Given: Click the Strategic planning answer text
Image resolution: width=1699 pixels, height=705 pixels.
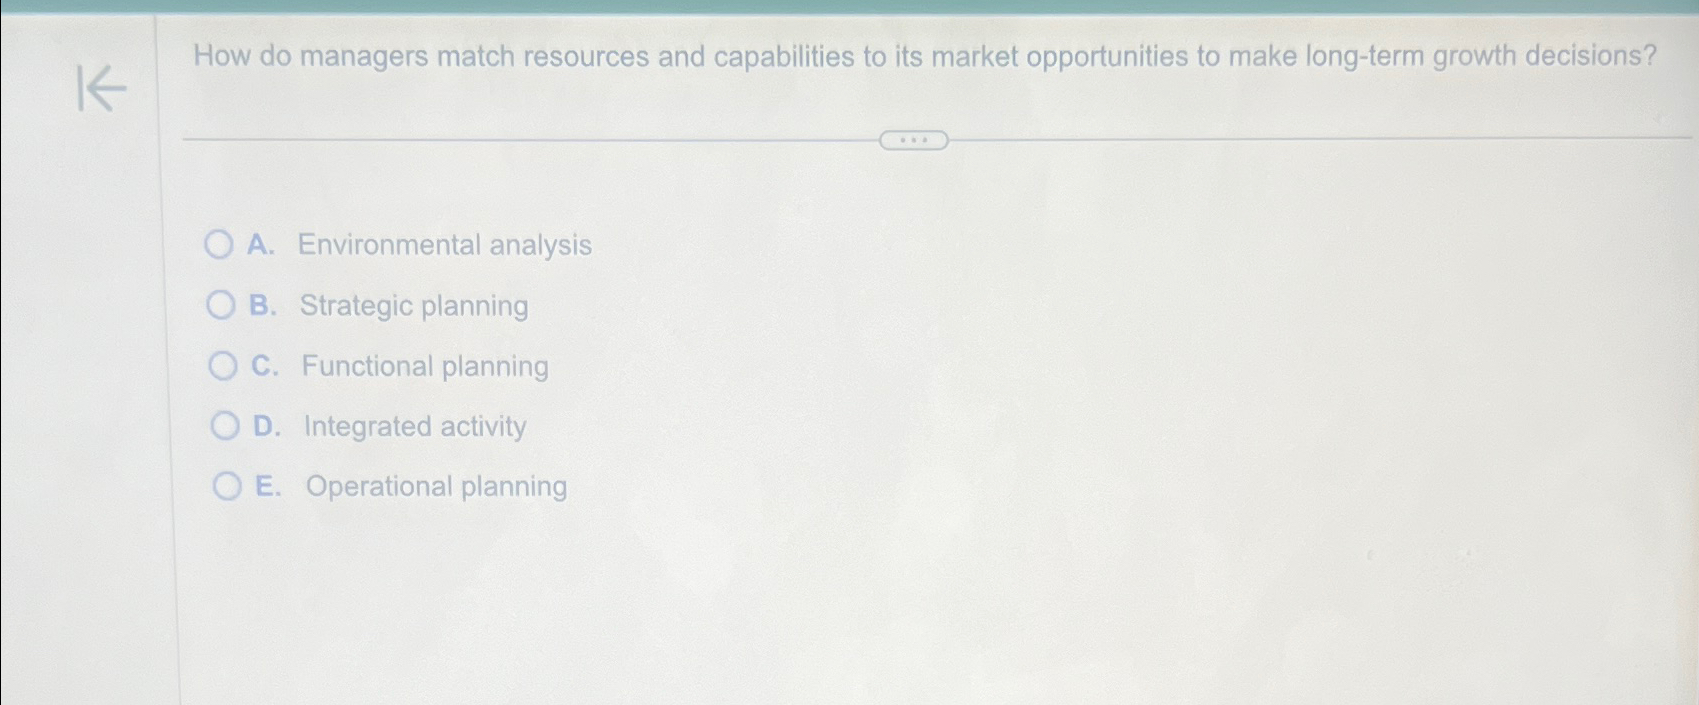Looking at the screenshot, I should coord(415,305).
